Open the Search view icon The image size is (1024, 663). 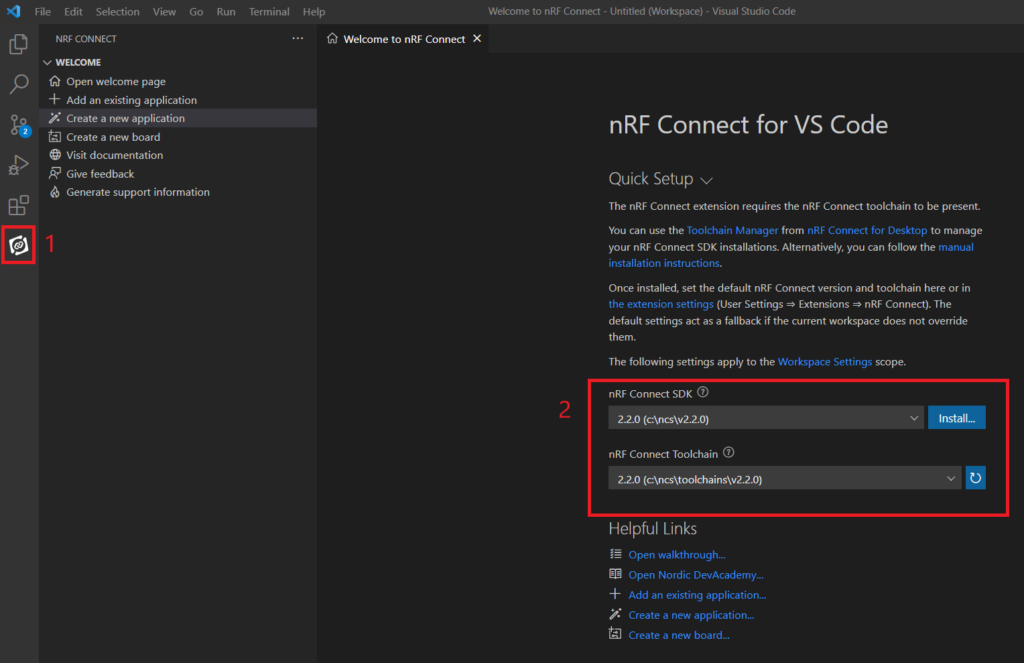point(18,84)
